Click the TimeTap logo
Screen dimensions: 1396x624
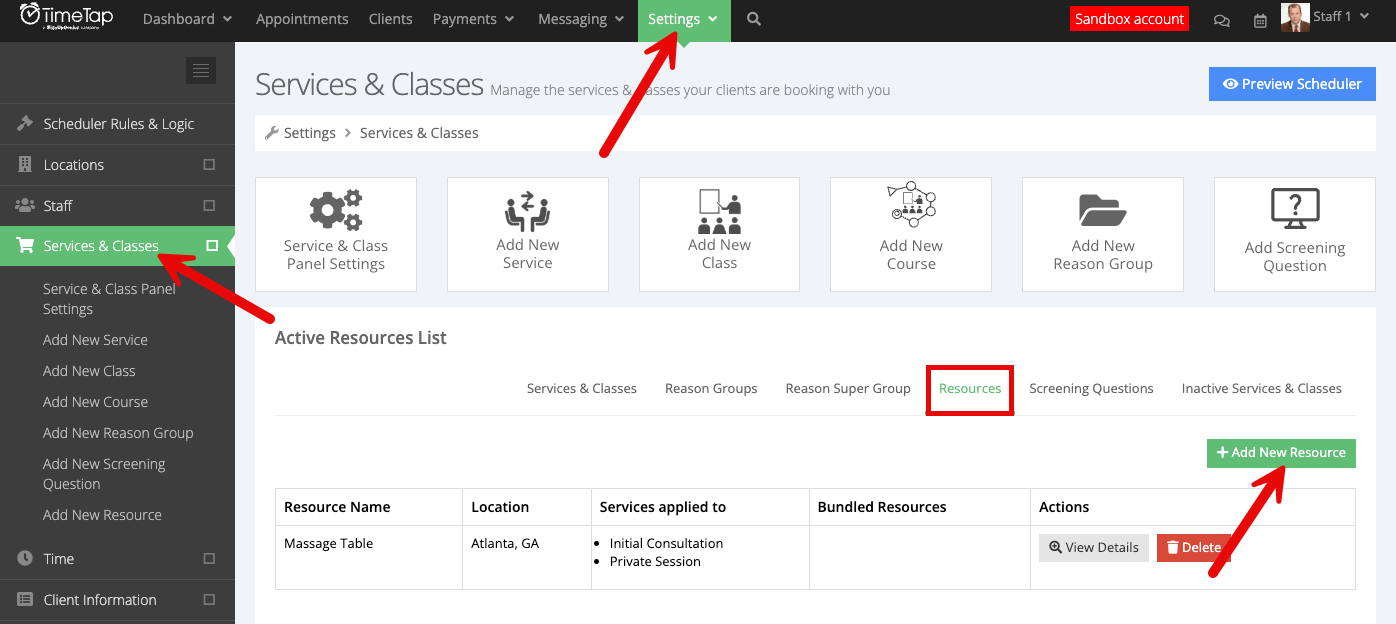coord(66,16)
